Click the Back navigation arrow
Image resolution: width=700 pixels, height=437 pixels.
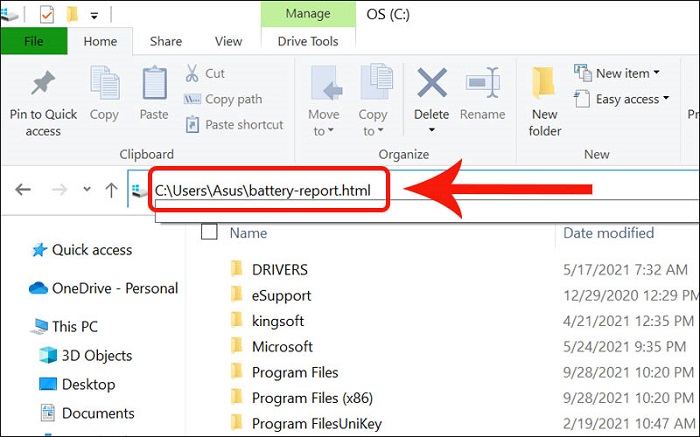click(23, 190)
